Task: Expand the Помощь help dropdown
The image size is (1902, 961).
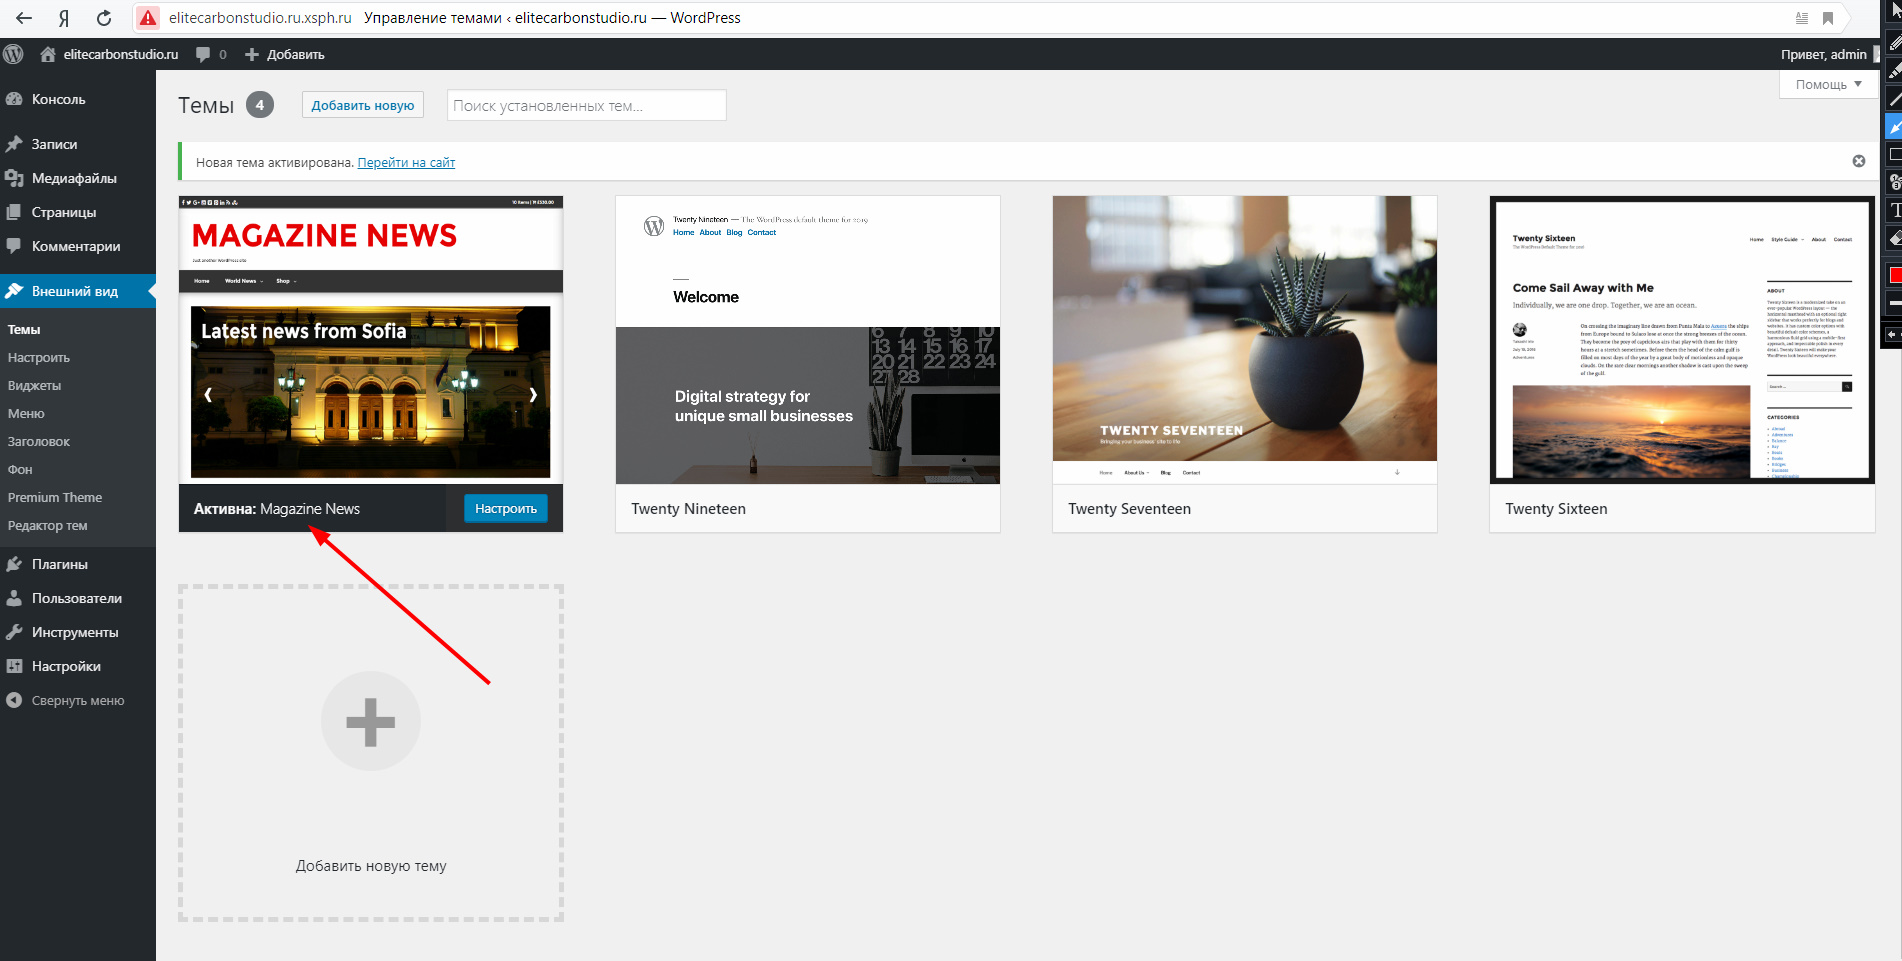Action: tap(1827, 84)
